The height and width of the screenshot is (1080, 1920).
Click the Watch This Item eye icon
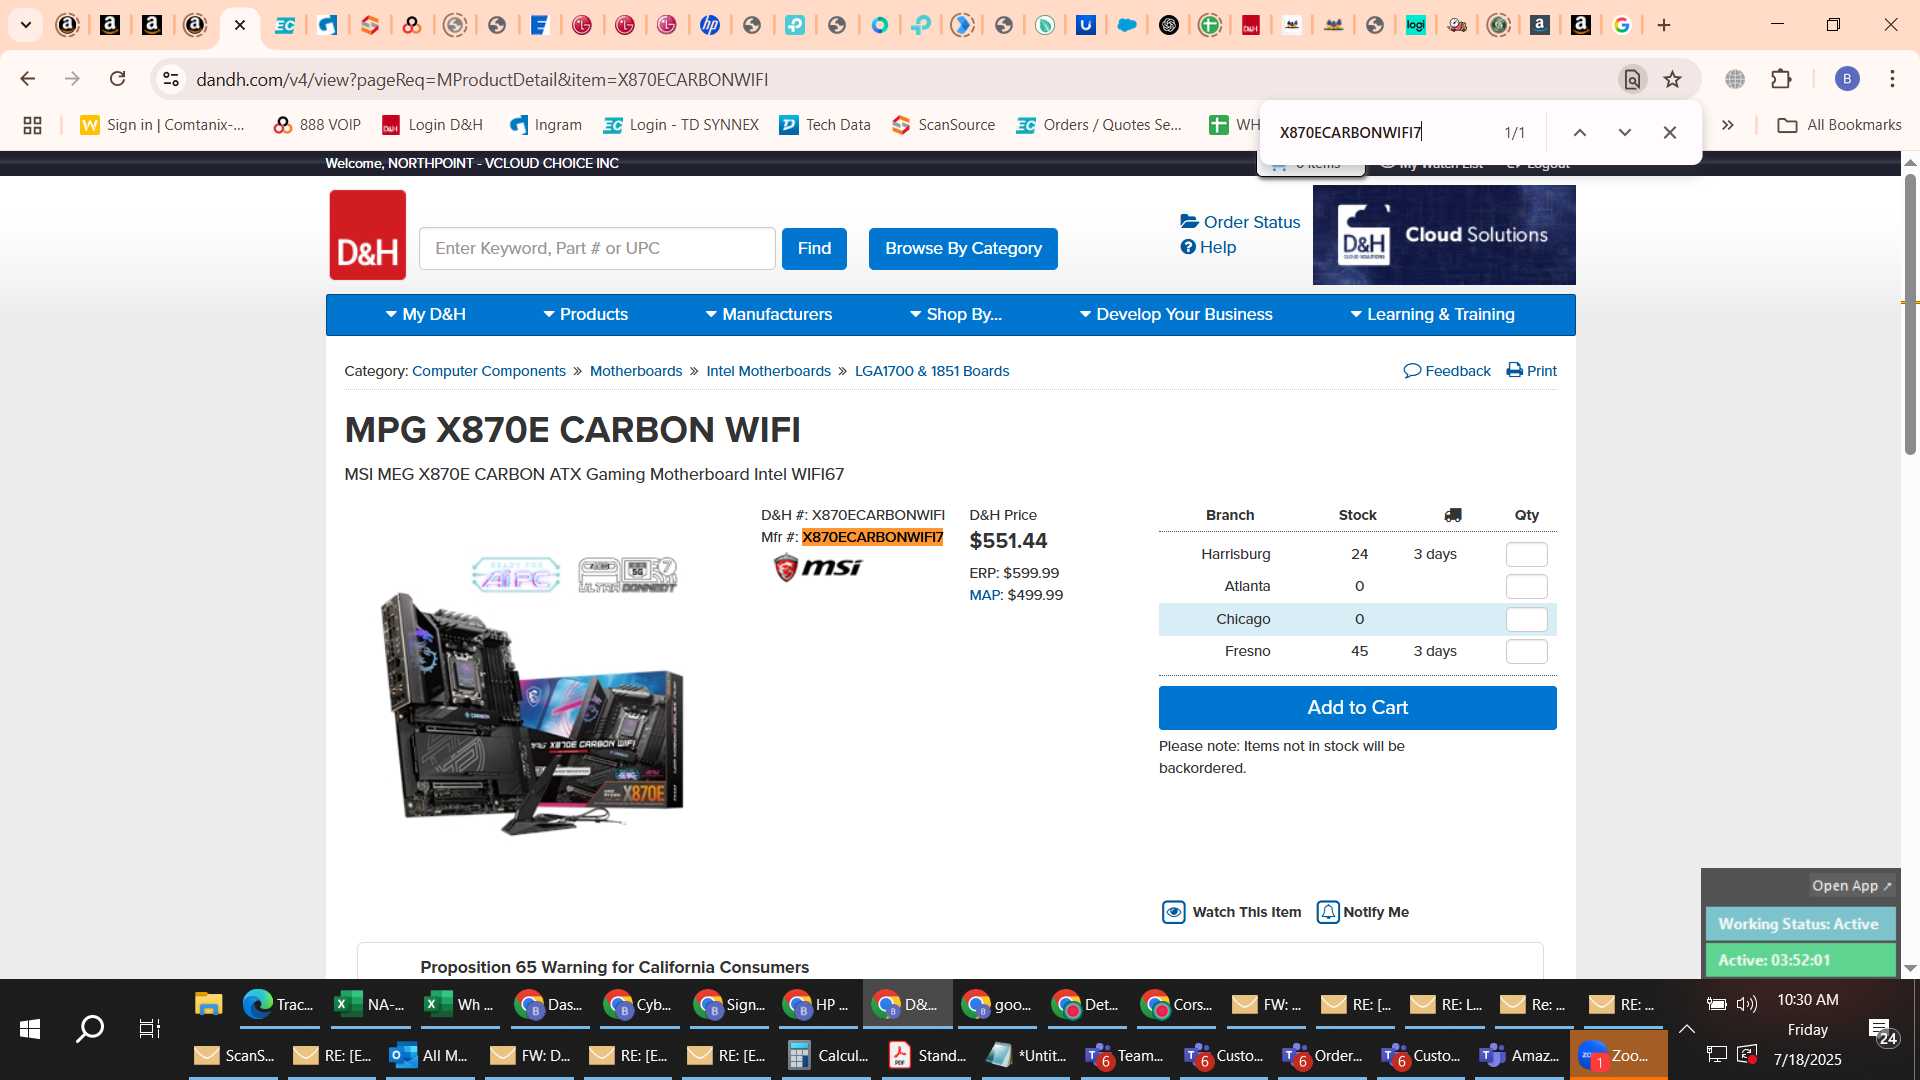1173,912
